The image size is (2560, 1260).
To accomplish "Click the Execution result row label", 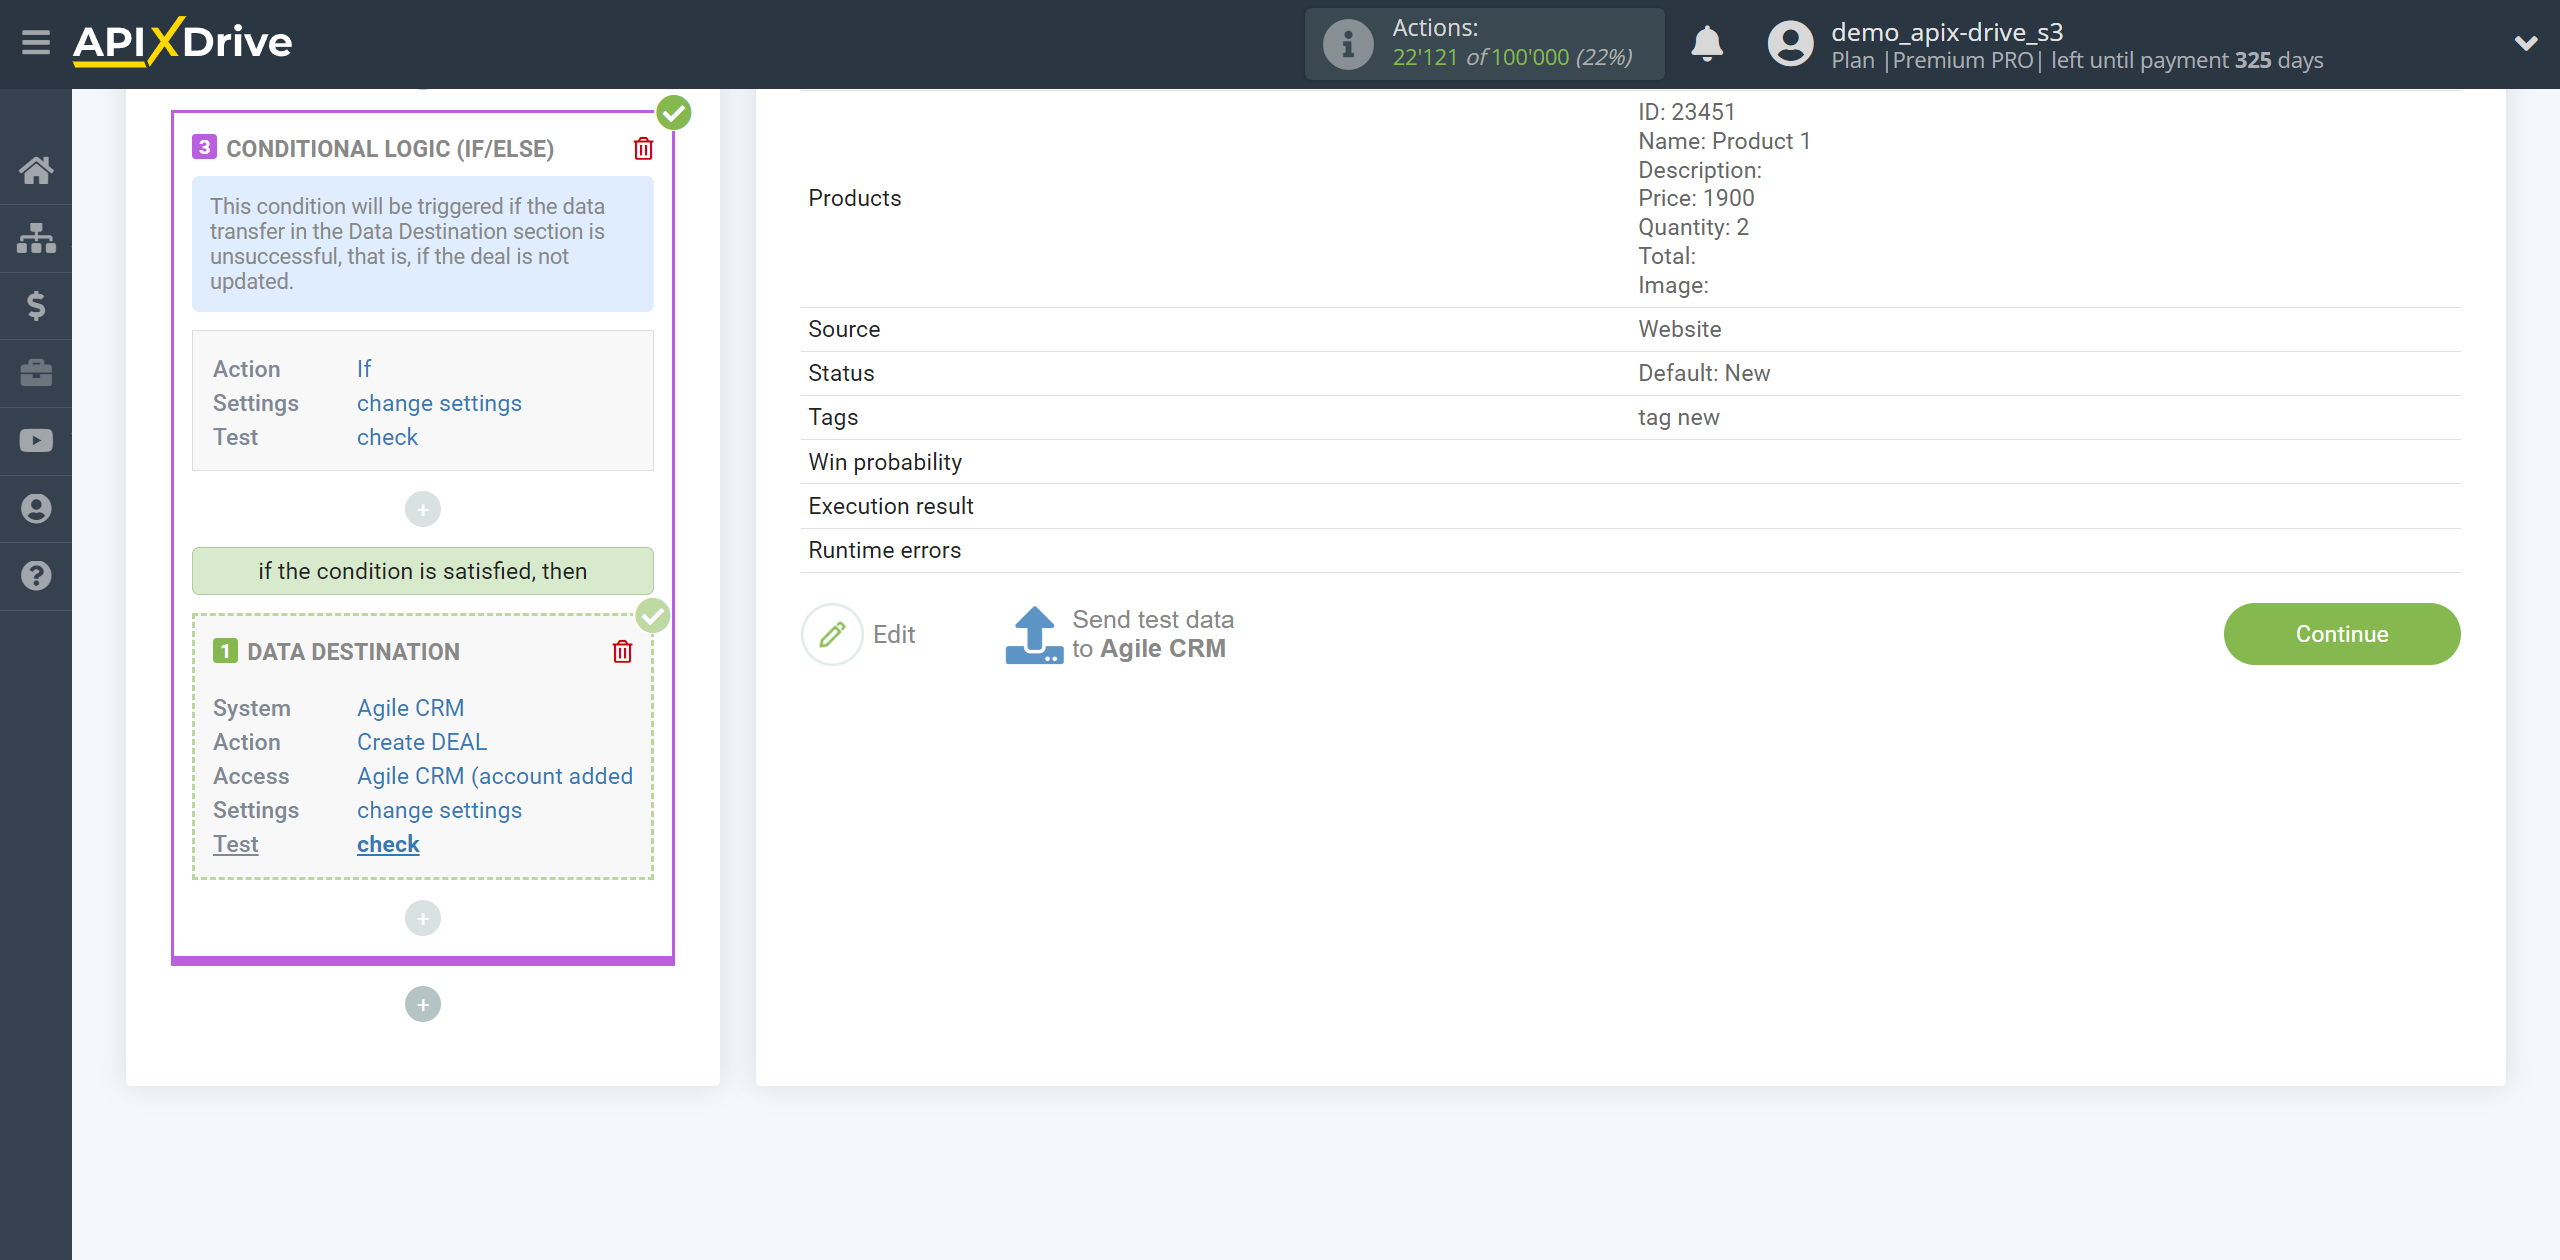I will click(891, 506).
